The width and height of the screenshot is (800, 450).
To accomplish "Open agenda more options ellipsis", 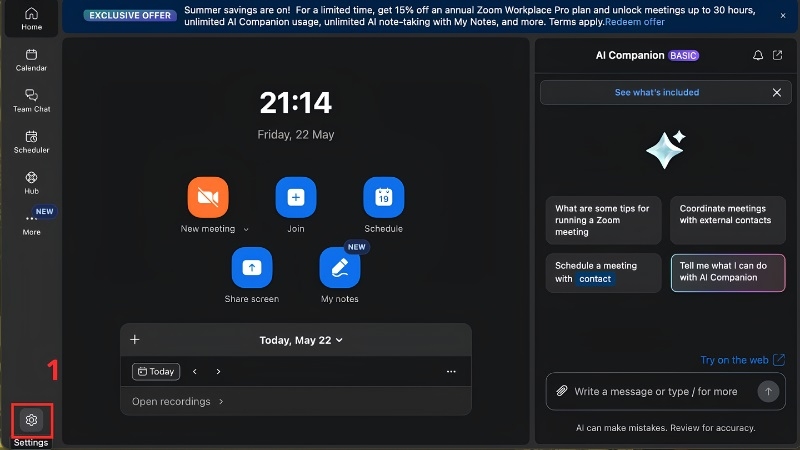I will [x=451, y=371].
